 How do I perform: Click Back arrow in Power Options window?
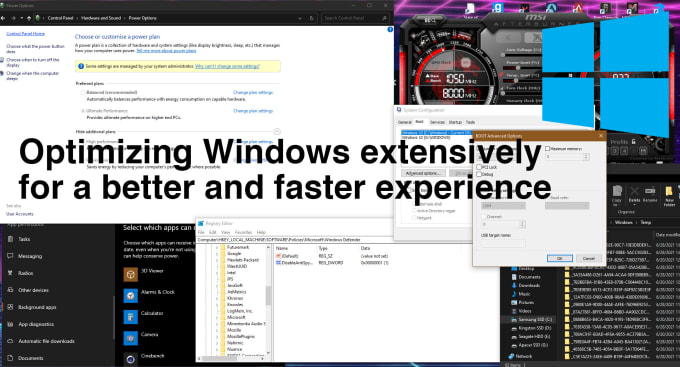click(x=3, y=18)
